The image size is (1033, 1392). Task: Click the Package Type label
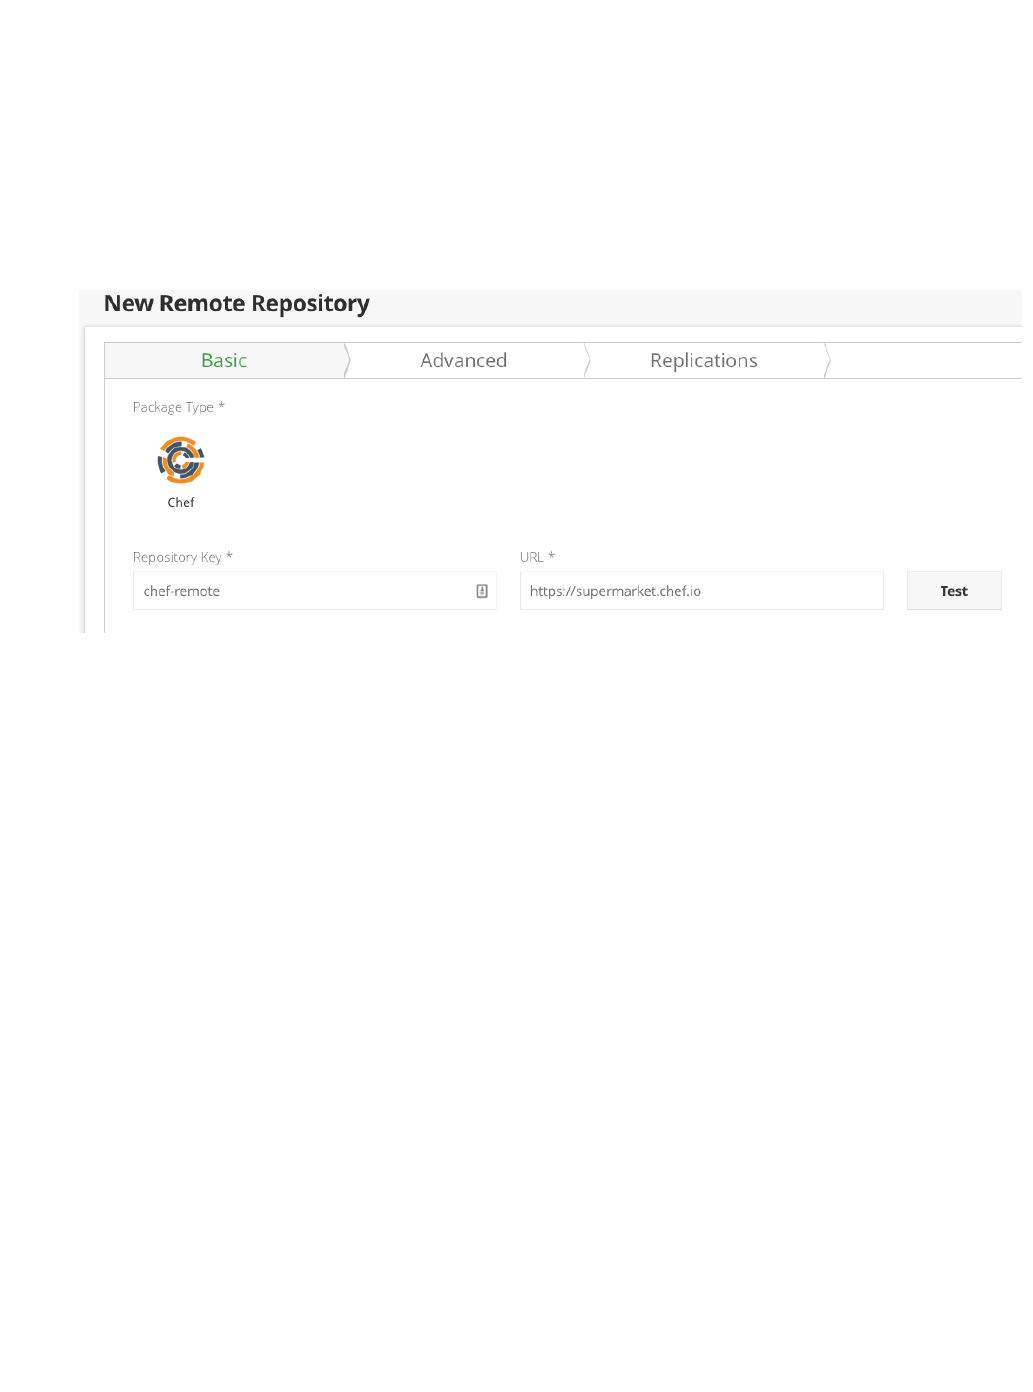173,407
